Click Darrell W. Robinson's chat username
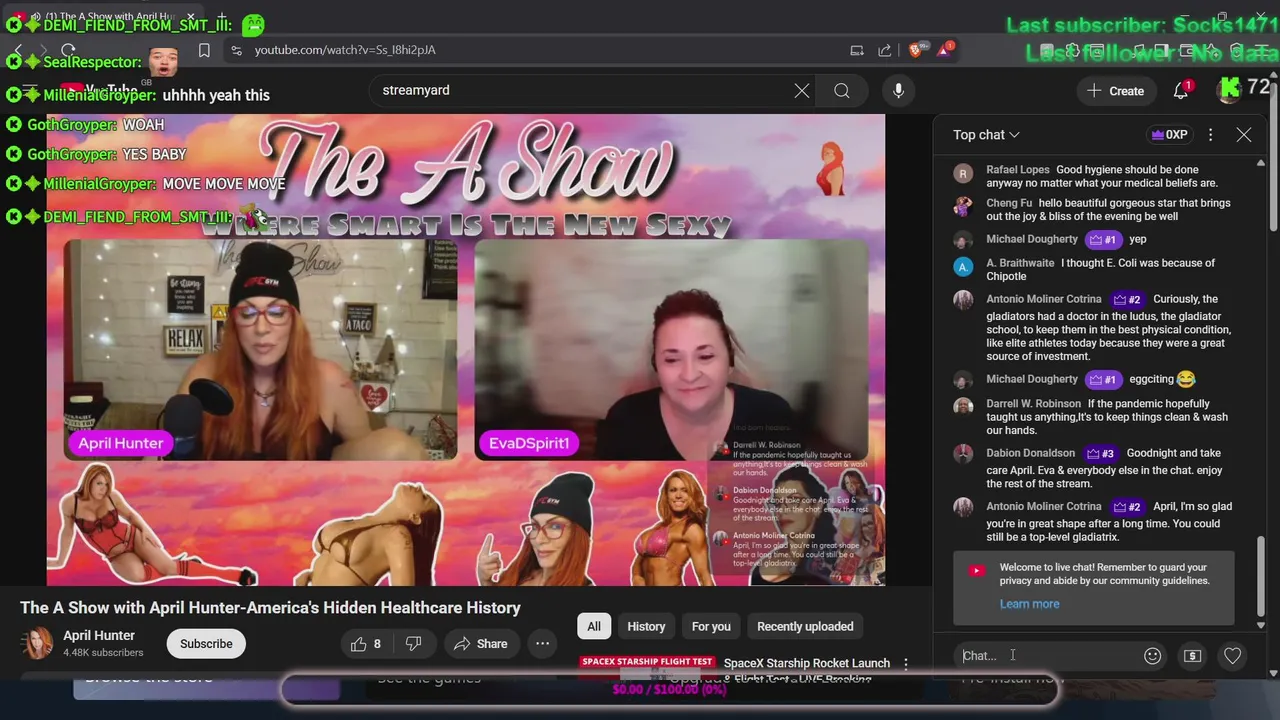 (x=1033, y=404)
